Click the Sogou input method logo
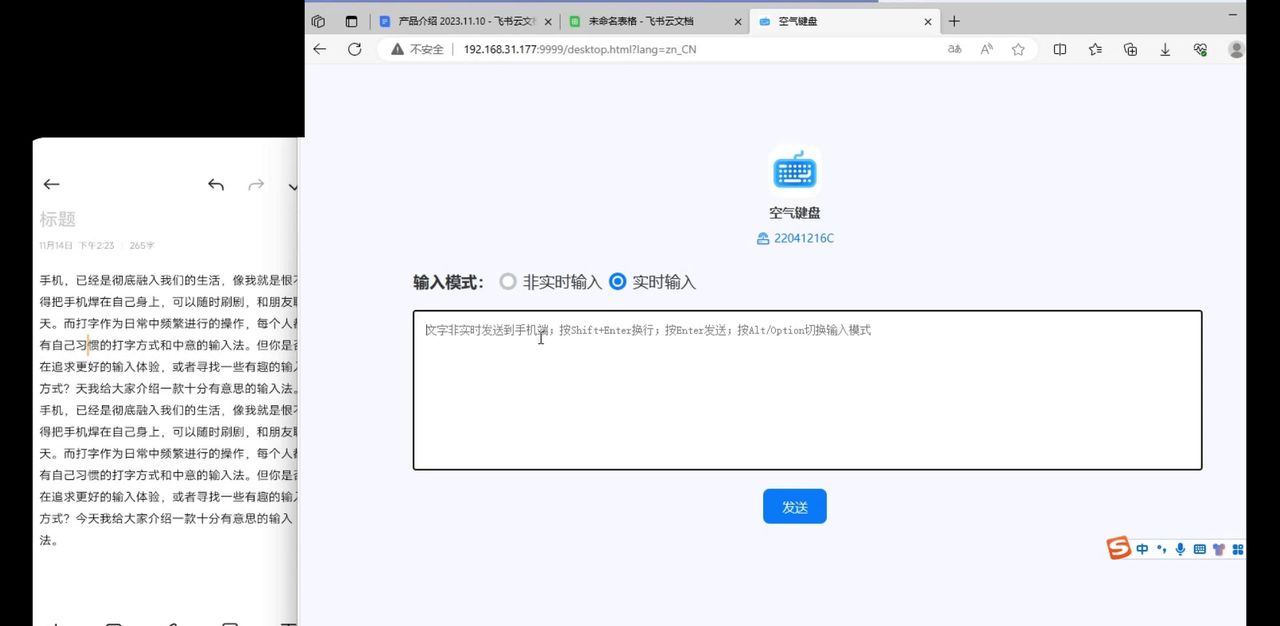 point(1118,548)
